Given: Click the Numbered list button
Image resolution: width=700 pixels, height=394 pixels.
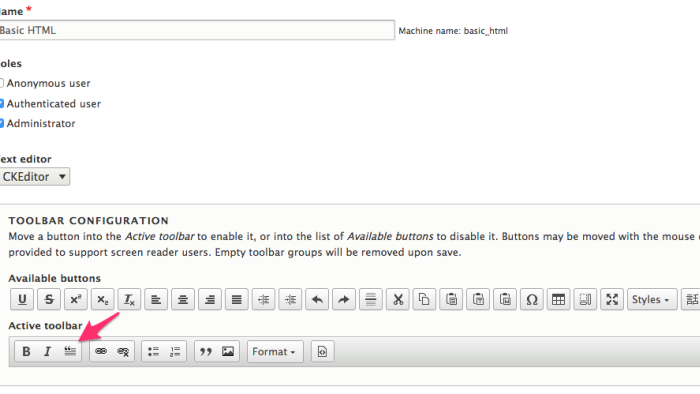Looking at the screenshot, I should point(175,352).
